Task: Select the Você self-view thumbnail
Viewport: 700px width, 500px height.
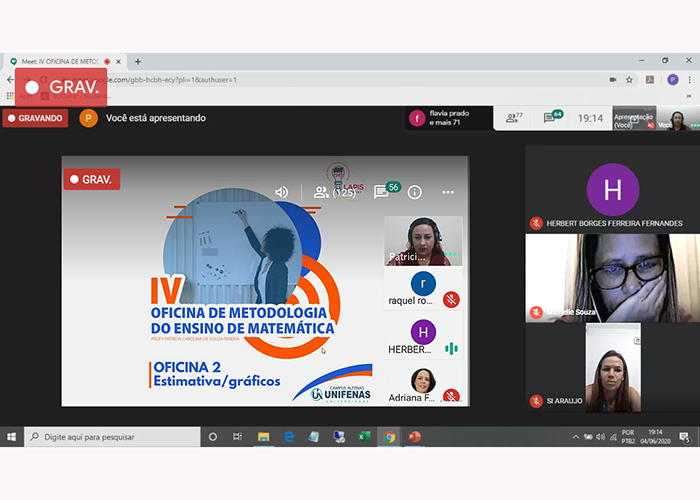Action: pos(678,118)
